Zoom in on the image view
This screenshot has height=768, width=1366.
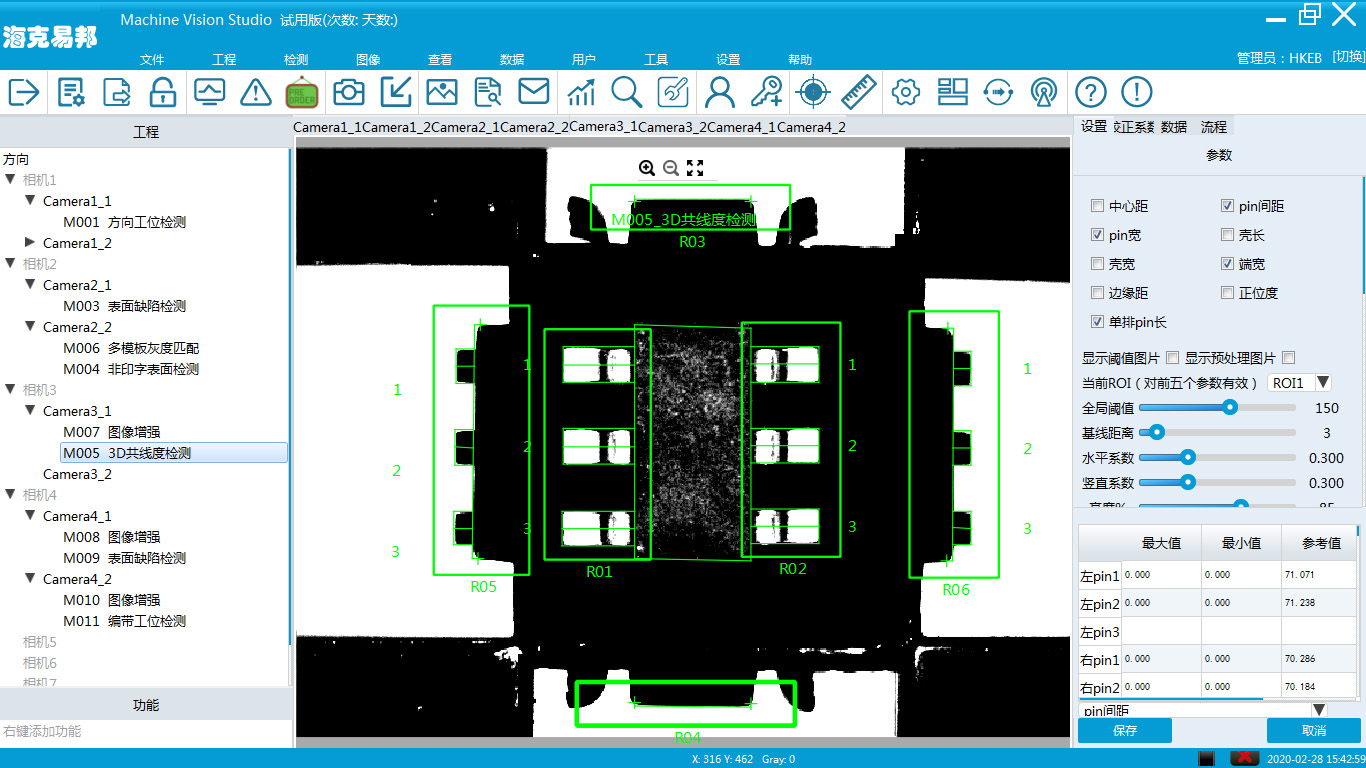tap(647, 168)
